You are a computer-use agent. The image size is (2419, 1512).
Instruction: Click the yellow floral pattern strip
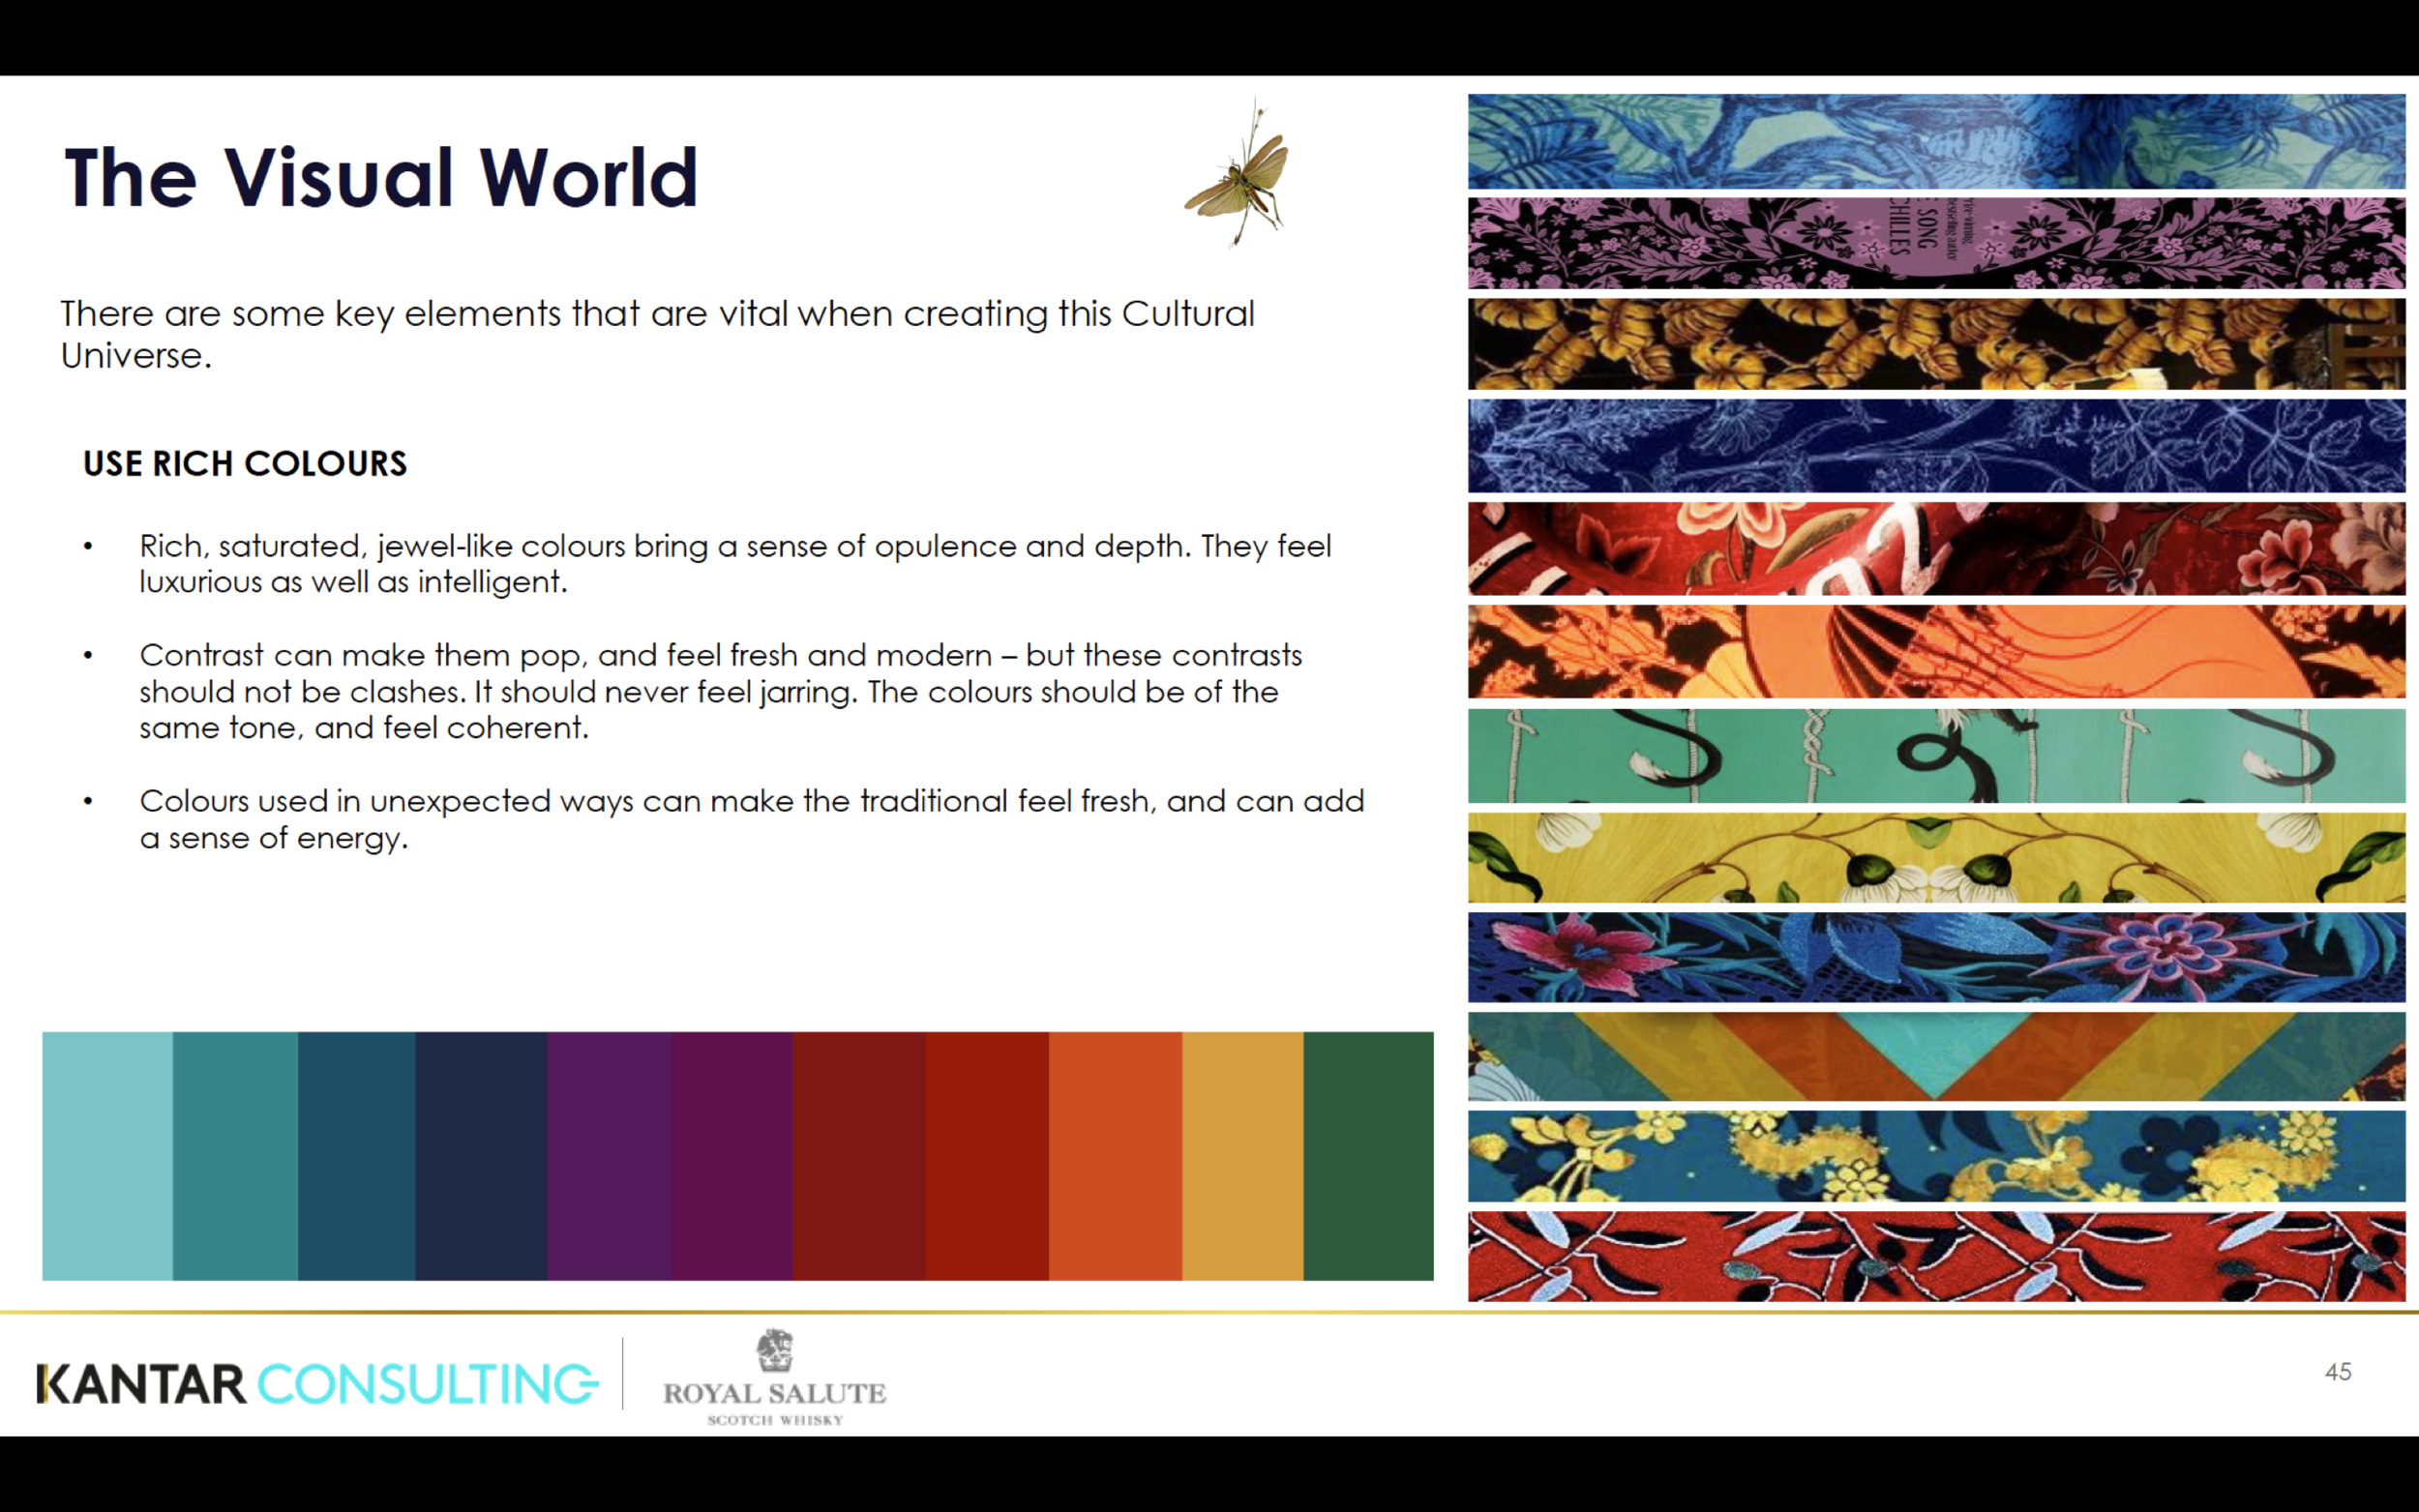[1936, 858]
